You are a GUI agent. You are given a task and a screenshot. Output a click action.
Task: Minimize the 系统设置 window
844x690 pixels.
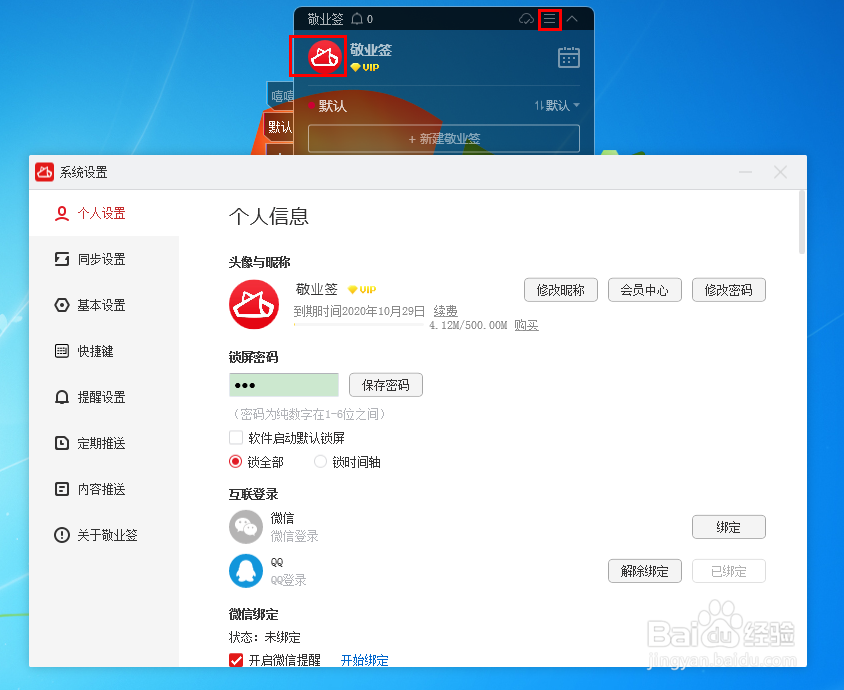pyautogui.click(x=745, y=172)
